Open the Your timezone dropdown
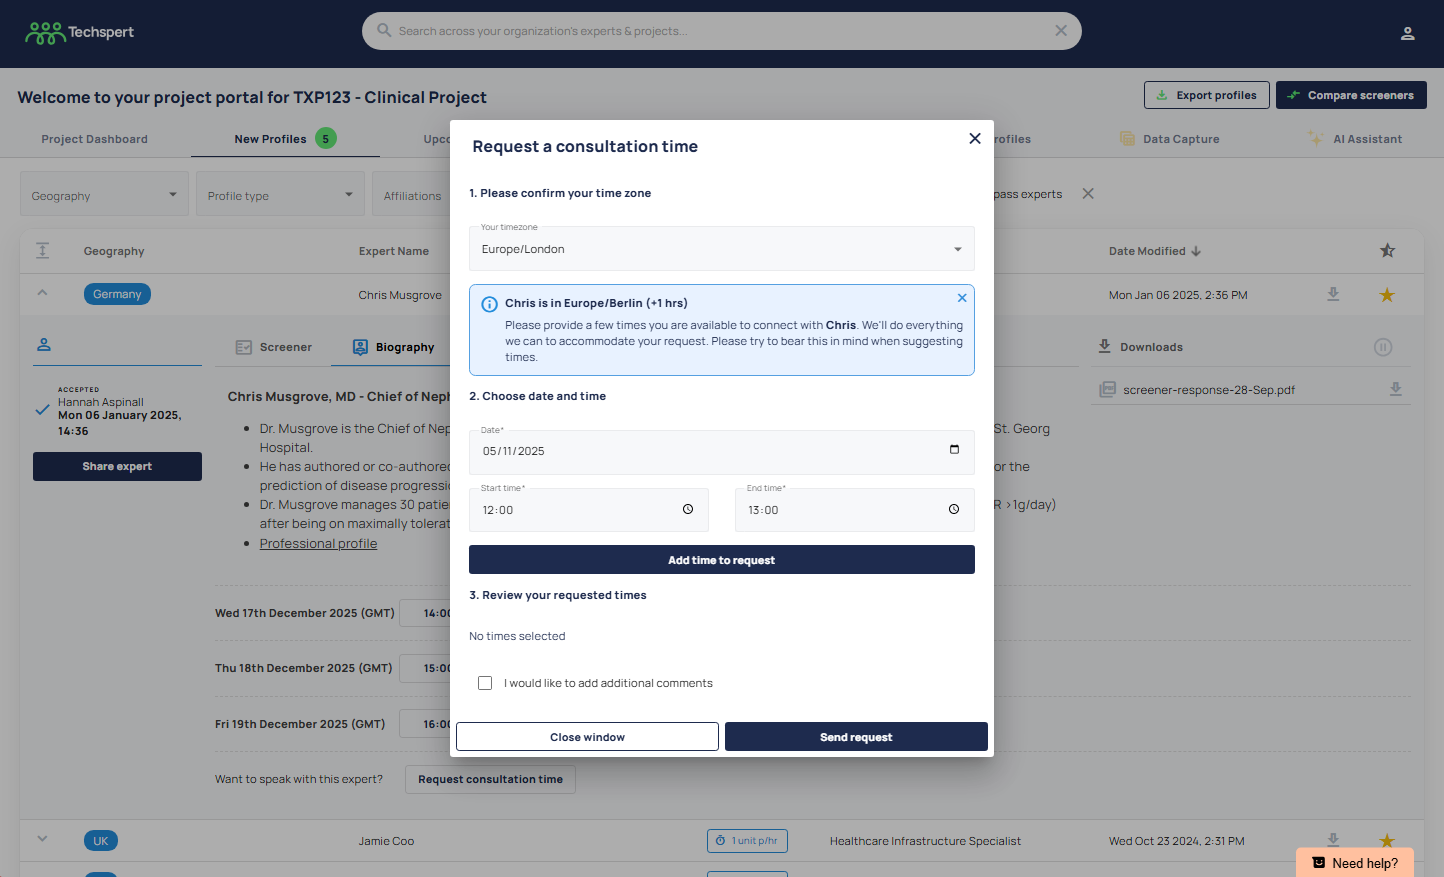This screenshot has width=1444, height=877. [x=722, y=249]
